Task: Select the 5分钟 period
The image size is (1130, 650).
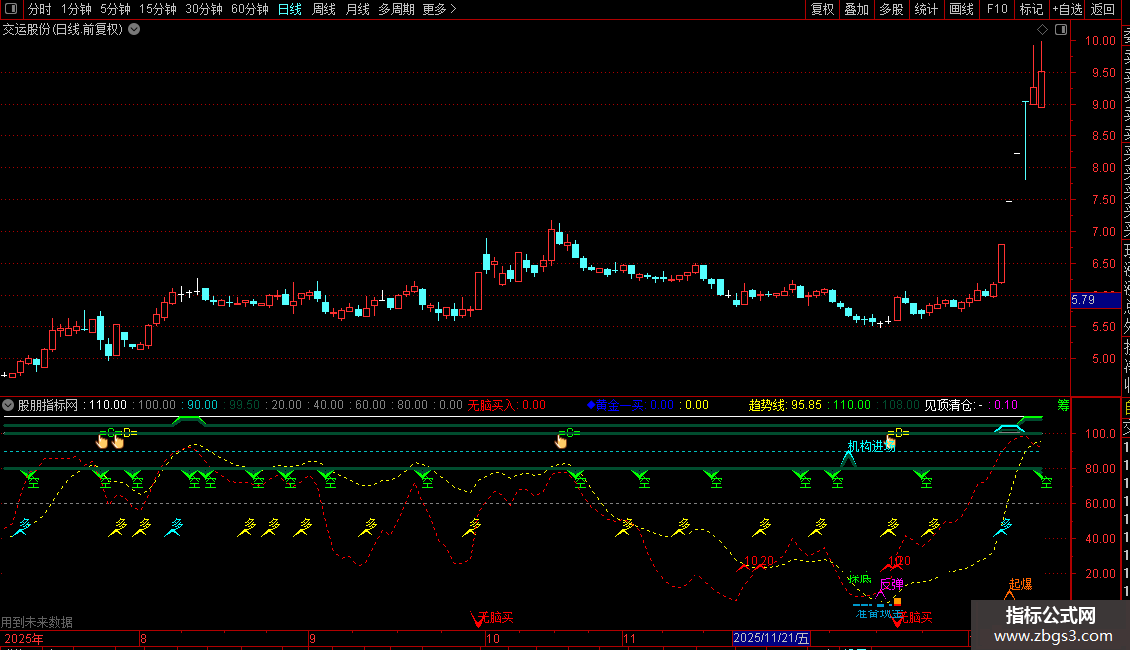Action: coord(115,9)
